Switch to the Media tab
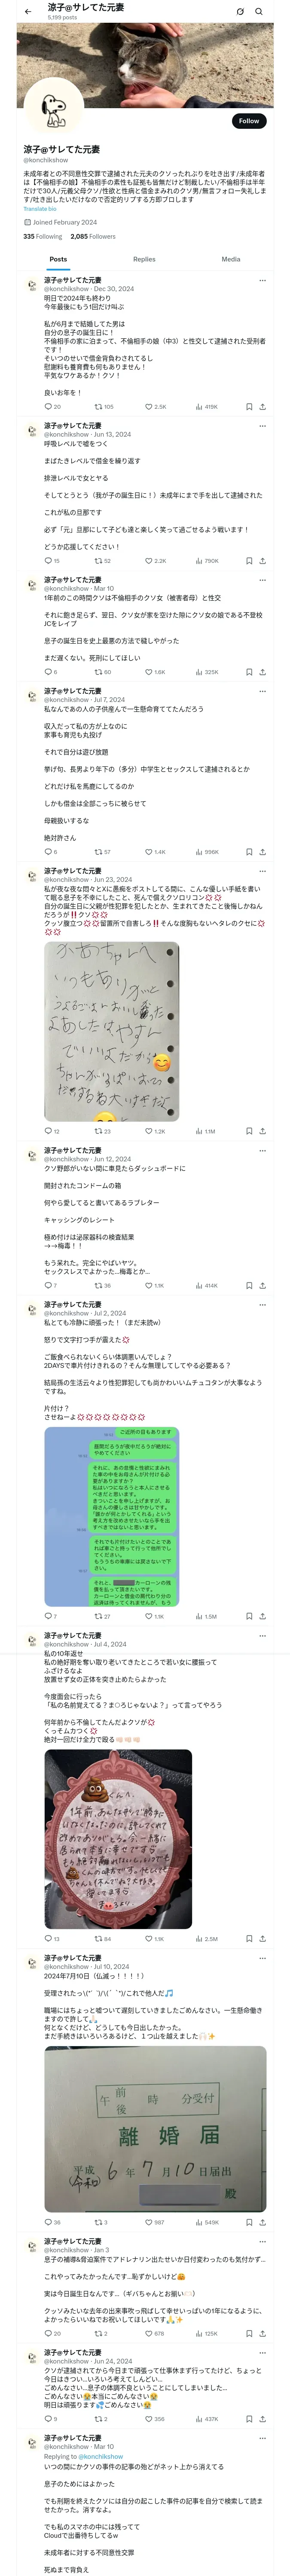Screen dimensions: 290x2576 tap(230, 259)
